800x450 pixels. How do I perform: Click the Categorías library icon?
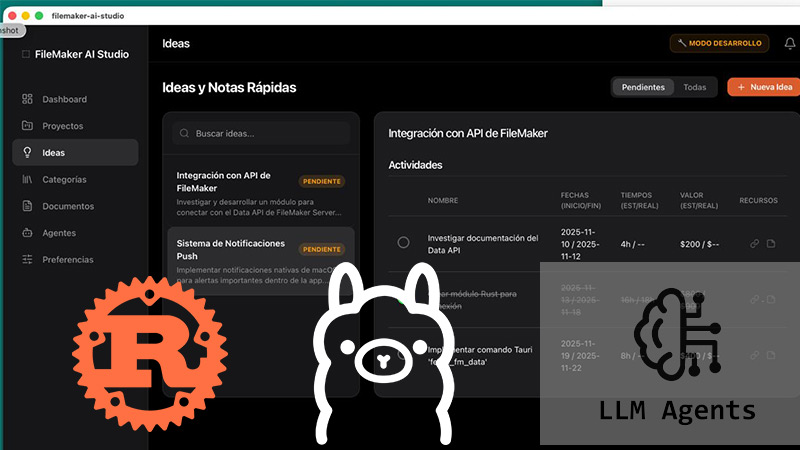(x=27, y=179)
